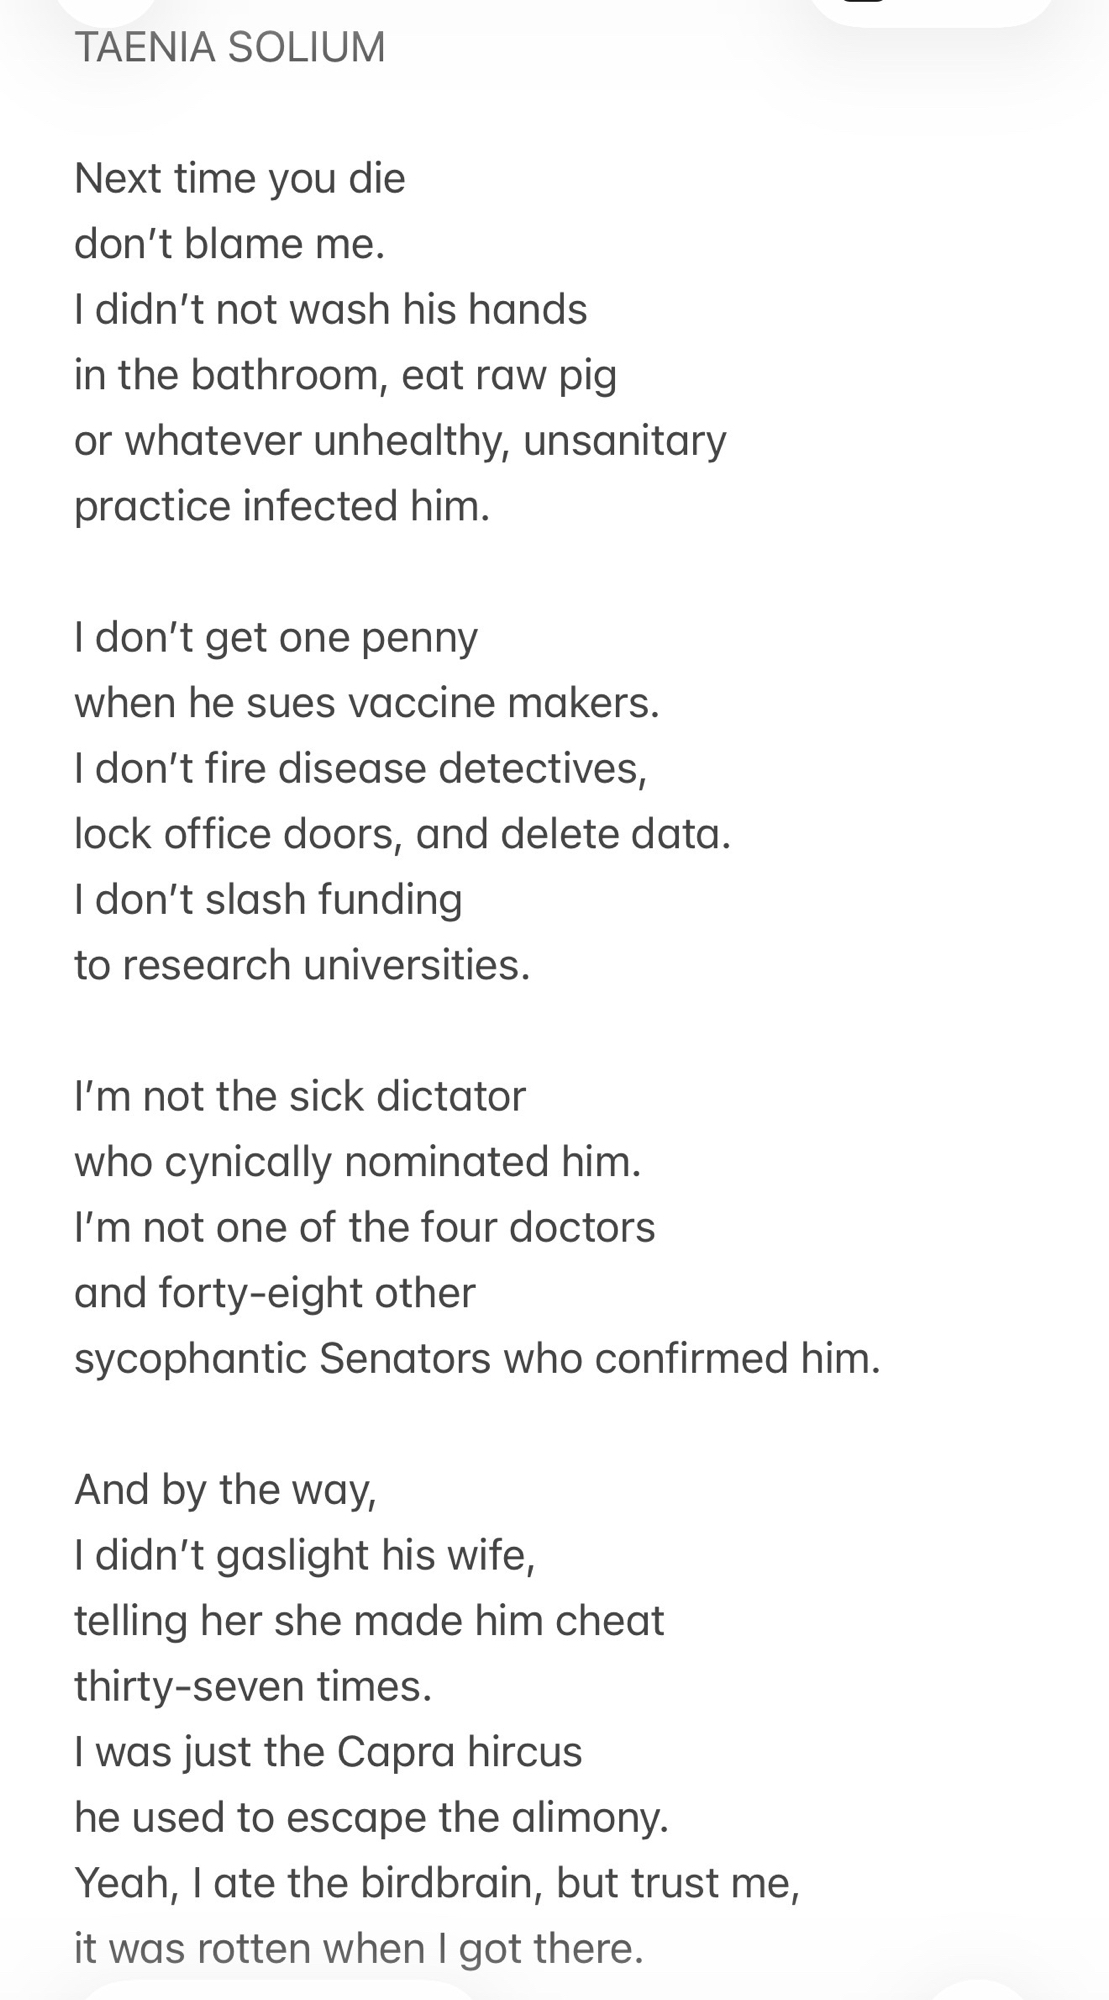Click the line 'I'm not the sick dictator'

[300, 1097]
